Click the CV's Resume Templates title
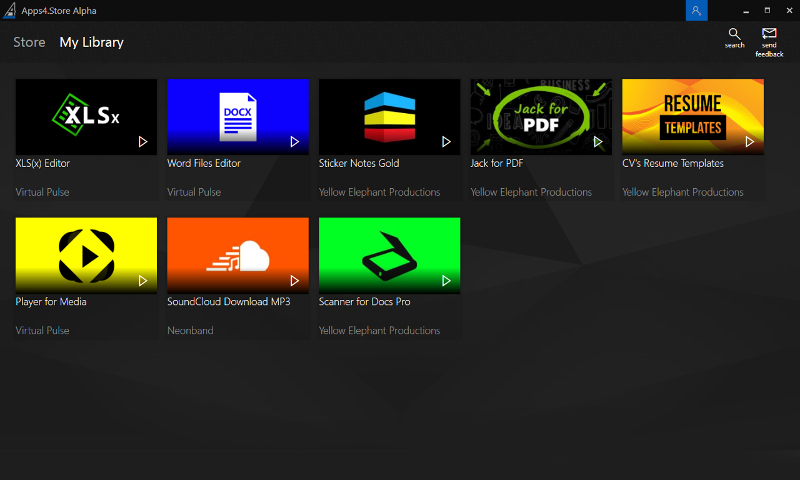The height and width of the screenshot is (480, 800). 672,163
